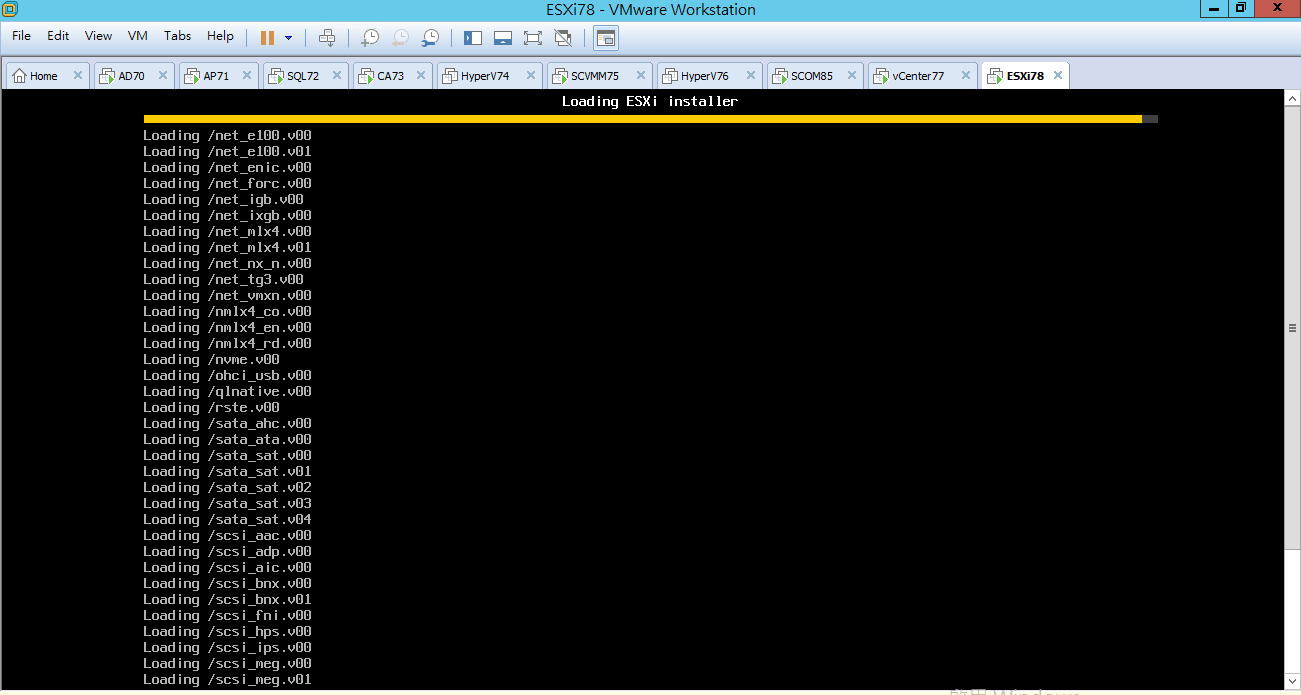
Task: Toggle the console view icon
Action: [606, 38]
